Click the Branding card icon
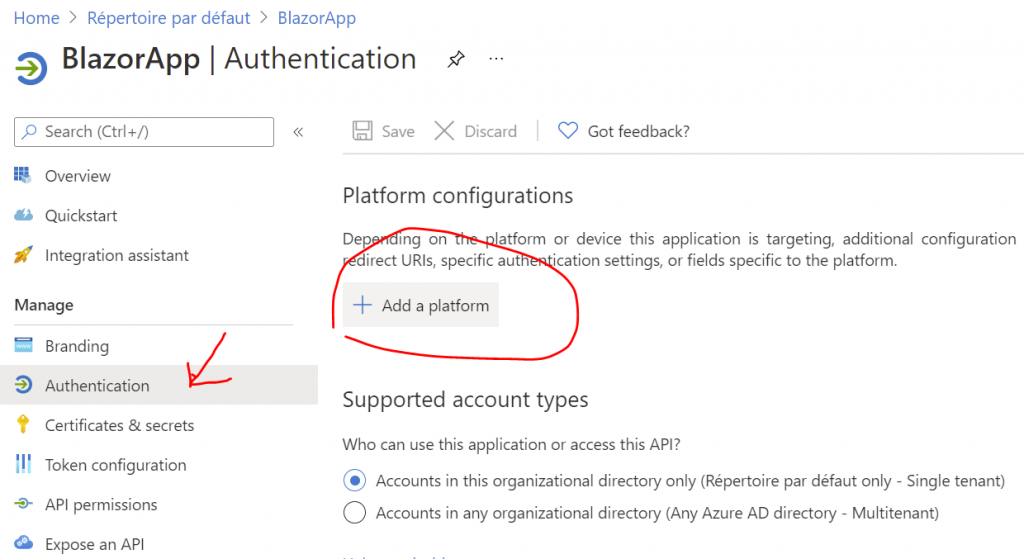The width and height of the screenshot is (1024, 559). (24, 345)
